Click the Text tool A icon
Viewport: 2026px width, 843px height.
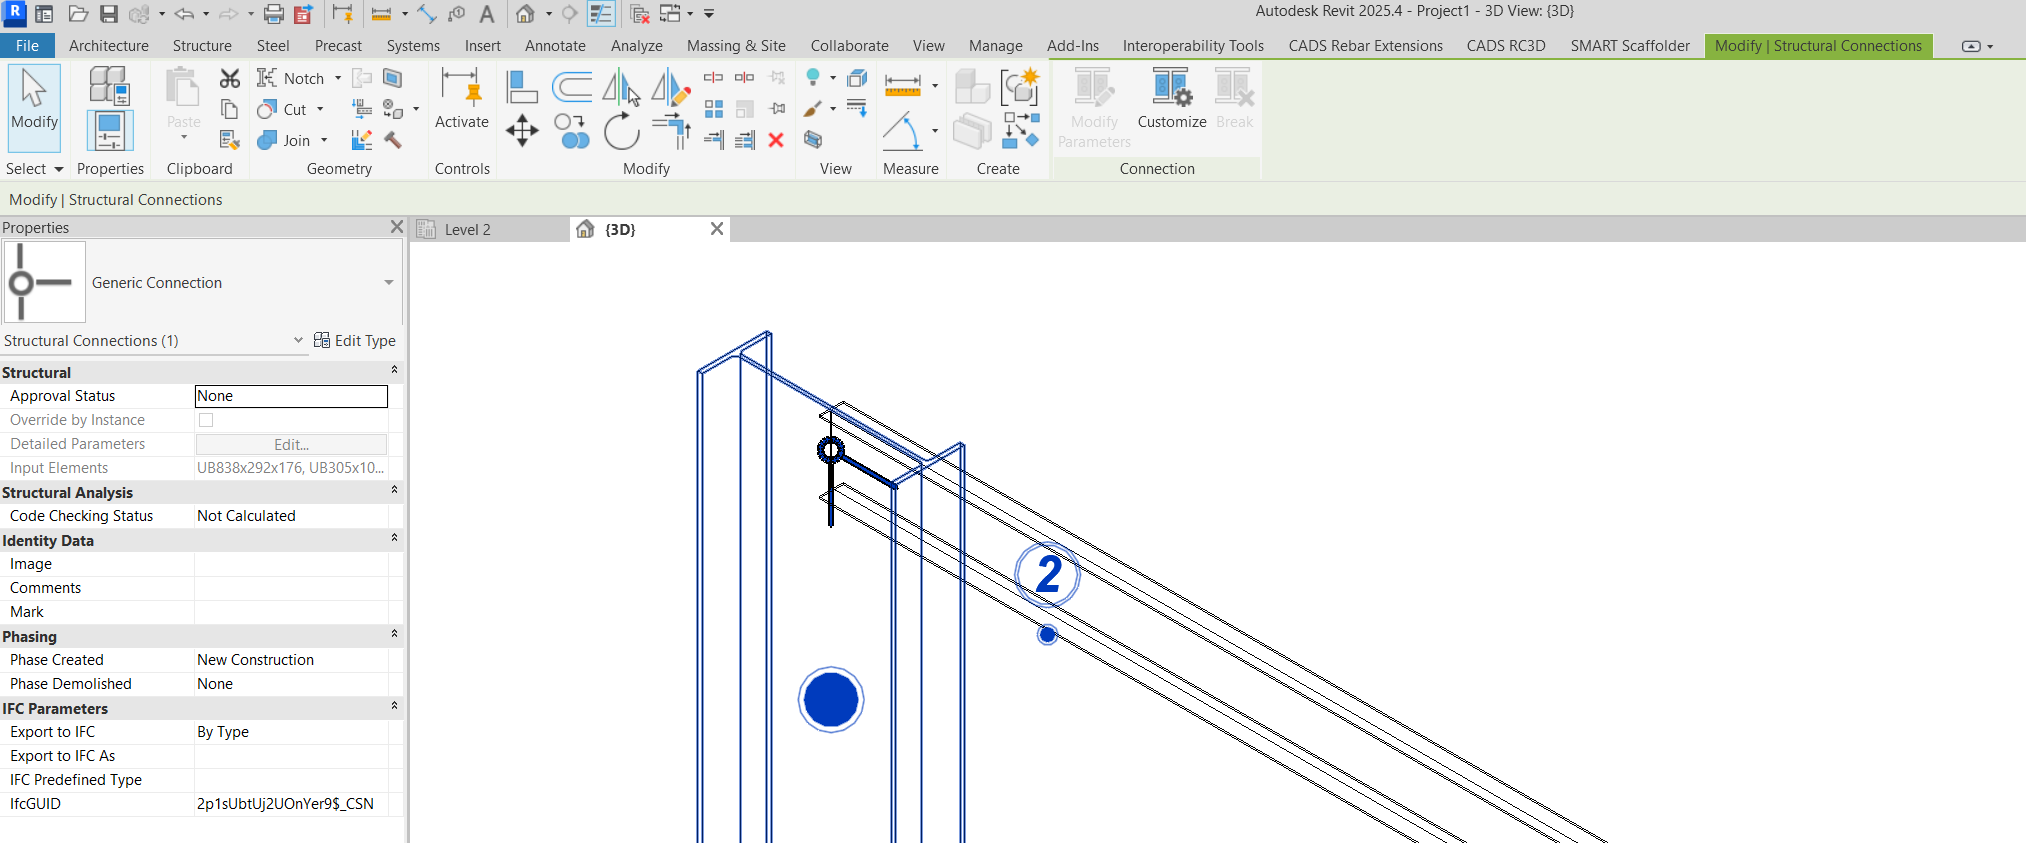(487, 14)
